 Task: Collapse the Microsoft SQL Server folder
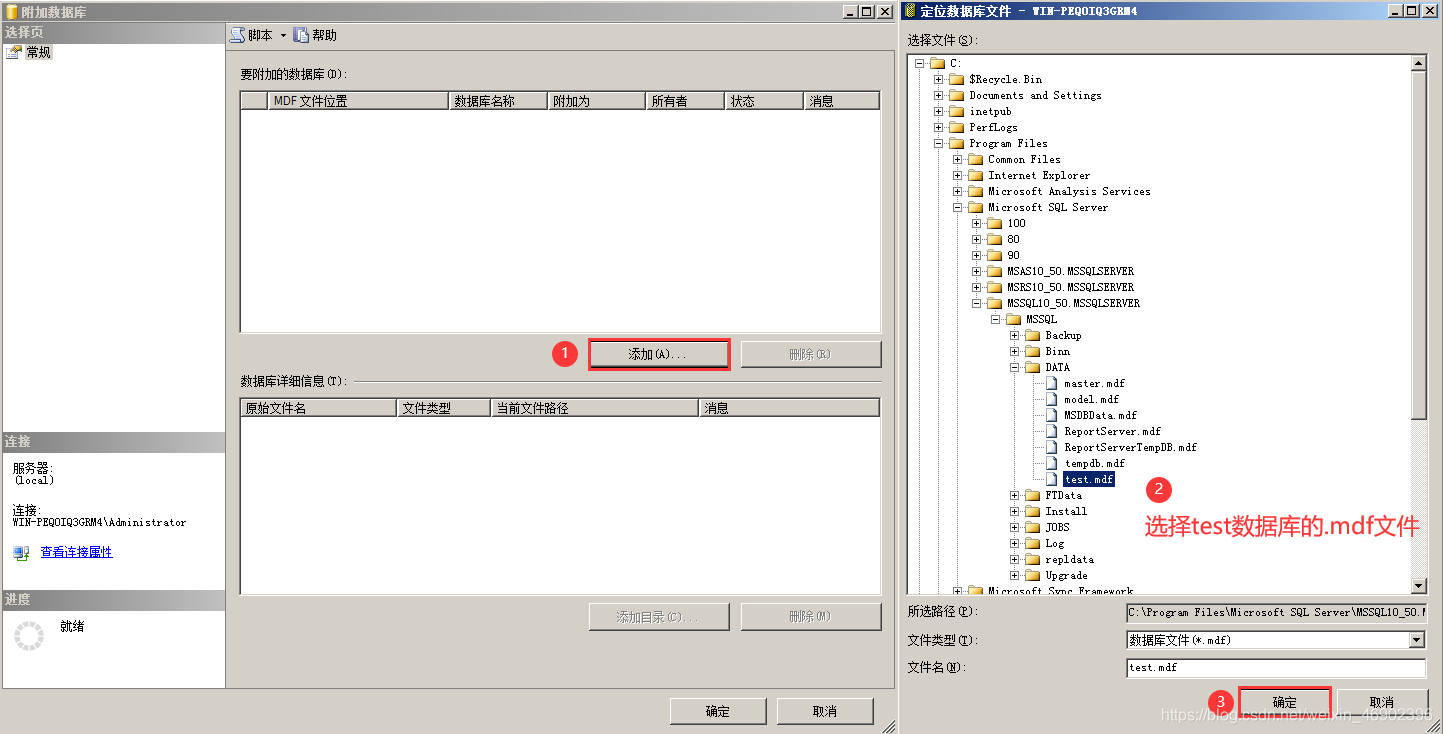point(958,207)
